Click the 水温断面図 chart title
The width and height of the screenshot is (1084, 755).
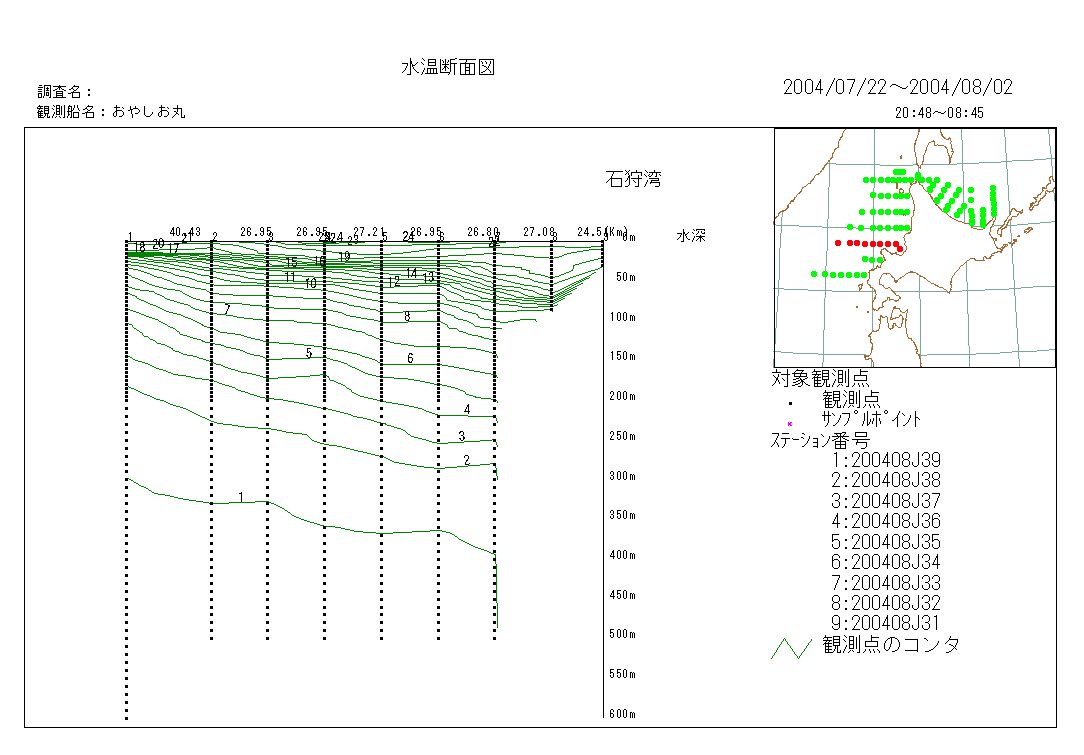[x=448, y=68]
